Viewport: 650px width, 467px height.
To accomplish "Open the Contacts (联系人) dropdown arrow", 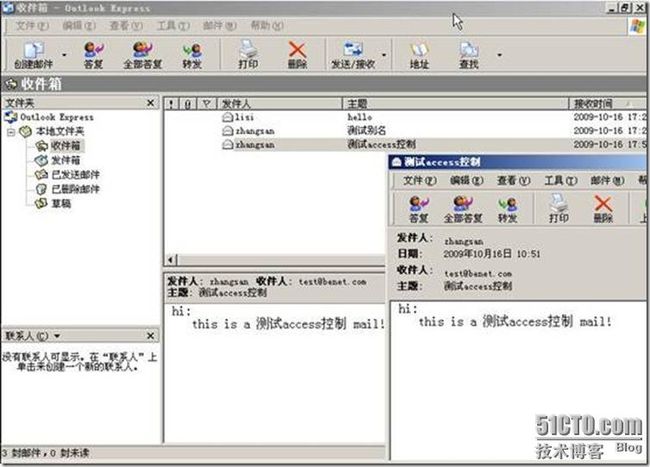I will coord(57,336).
